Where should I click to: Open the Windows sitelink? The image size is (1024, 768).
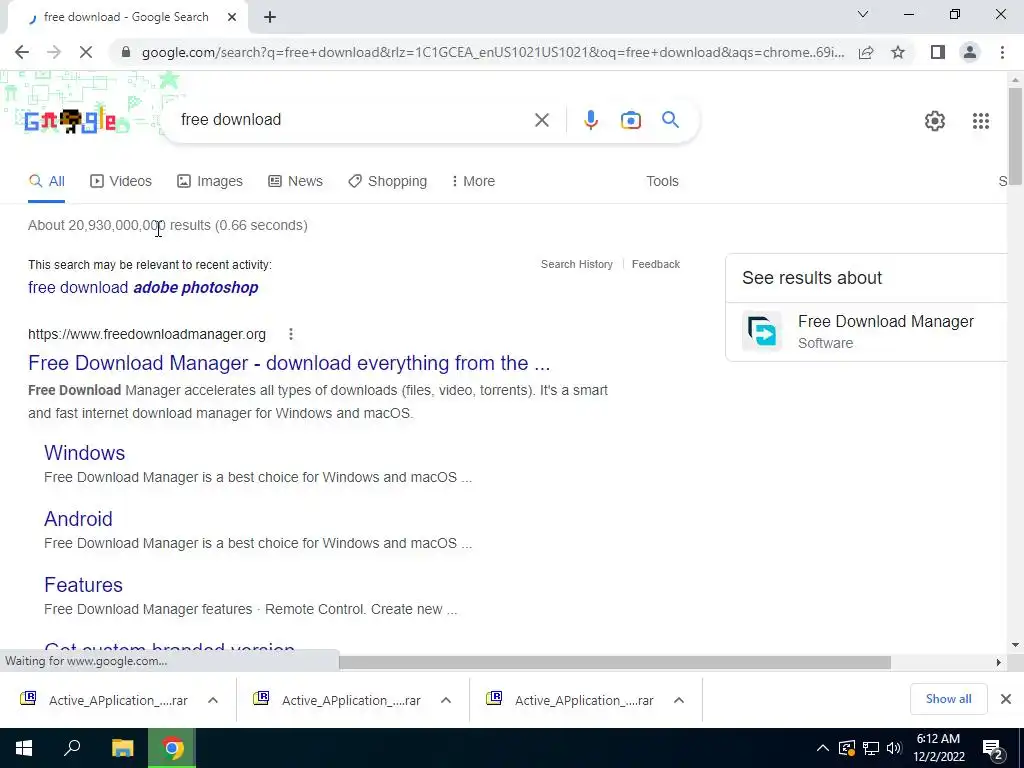(x=84, y=453)
